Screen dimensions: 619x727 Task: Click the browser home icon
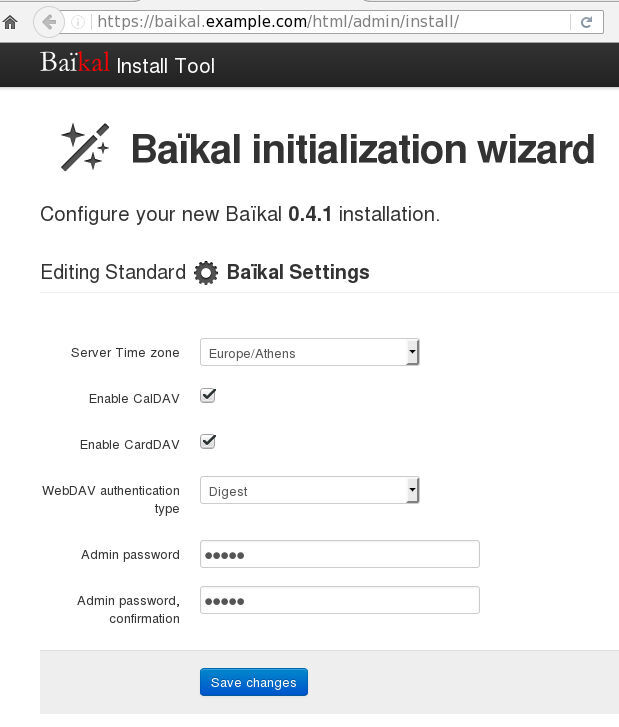[11, 21]
